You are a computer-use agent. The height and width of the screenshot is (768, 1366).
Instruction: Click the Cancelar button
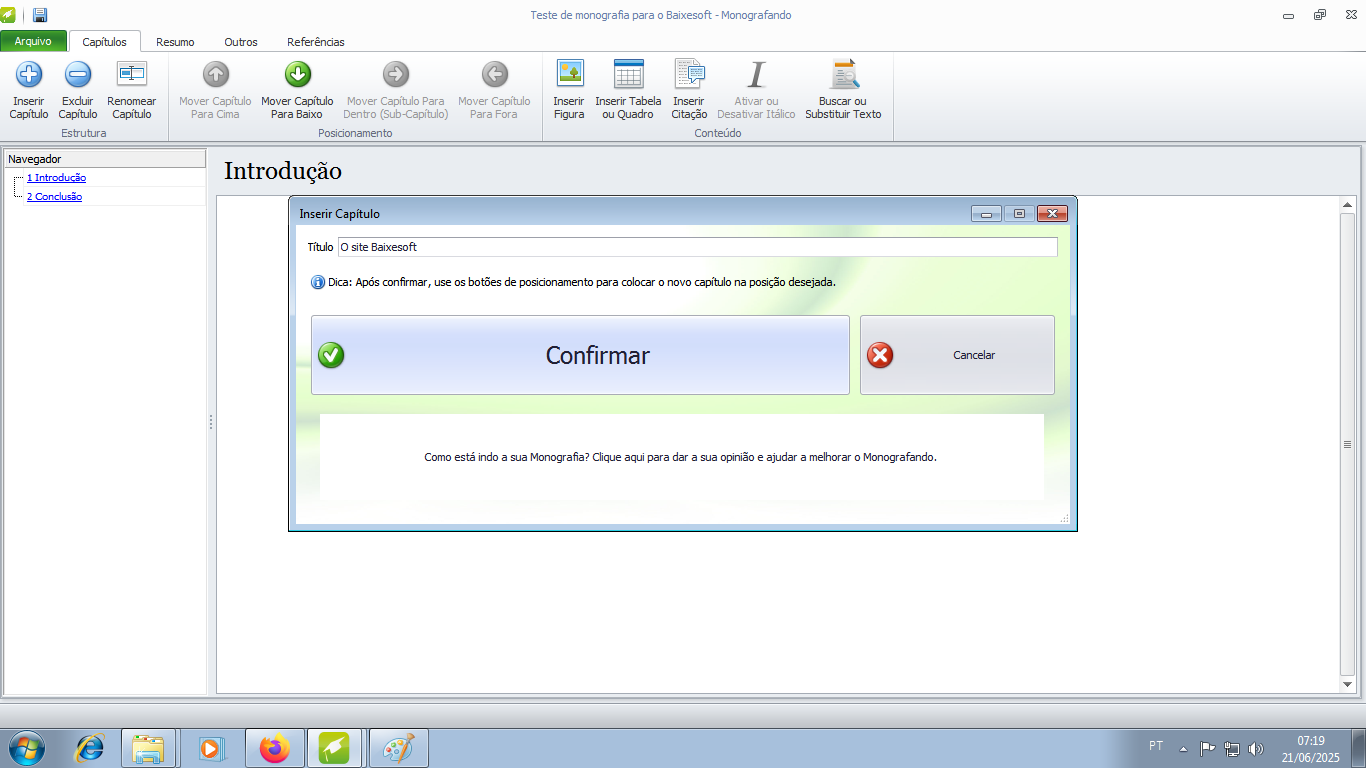957,355
